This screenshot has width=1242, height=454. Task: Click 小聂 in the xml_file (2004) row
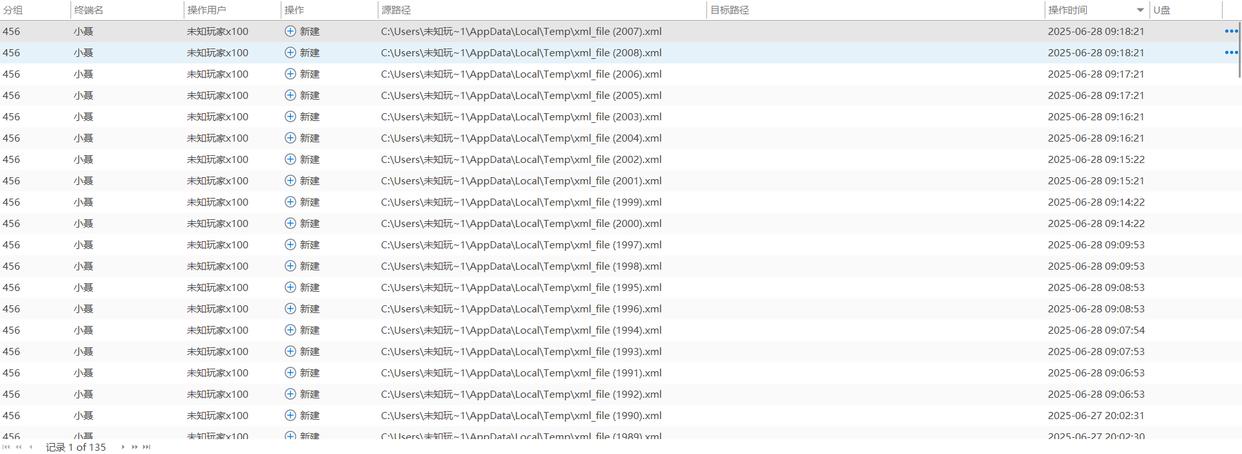tap(83, 138)
